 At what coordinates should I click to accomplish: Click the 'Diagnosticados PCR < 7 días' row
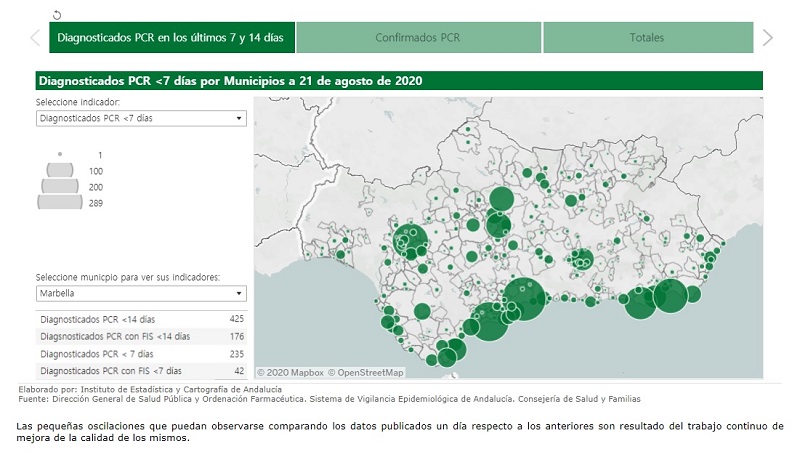point(141,354)
